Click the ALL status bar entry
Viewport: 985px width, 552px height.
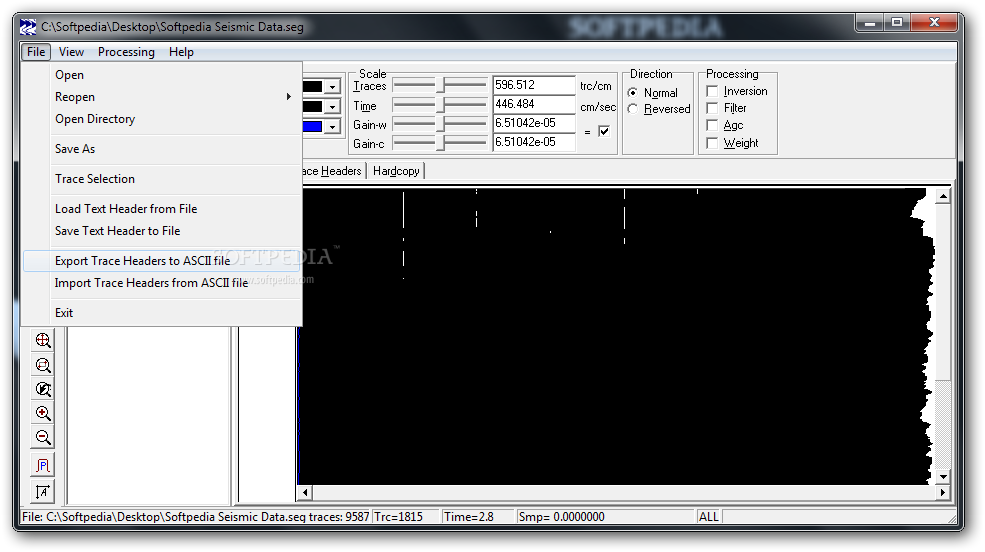[709, 517]
